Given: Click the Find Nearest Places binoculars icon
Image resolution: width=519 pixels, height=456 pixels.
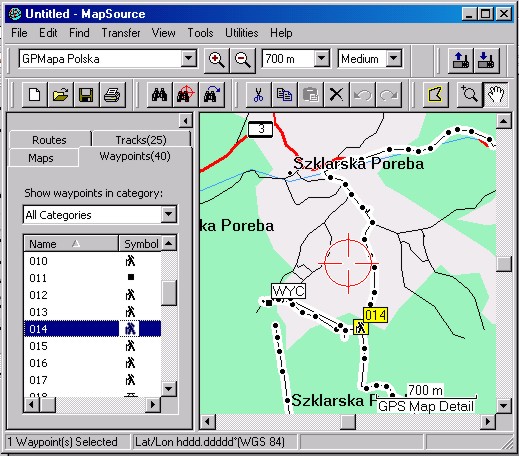Looking at the screenshot, I should point(185,95).
